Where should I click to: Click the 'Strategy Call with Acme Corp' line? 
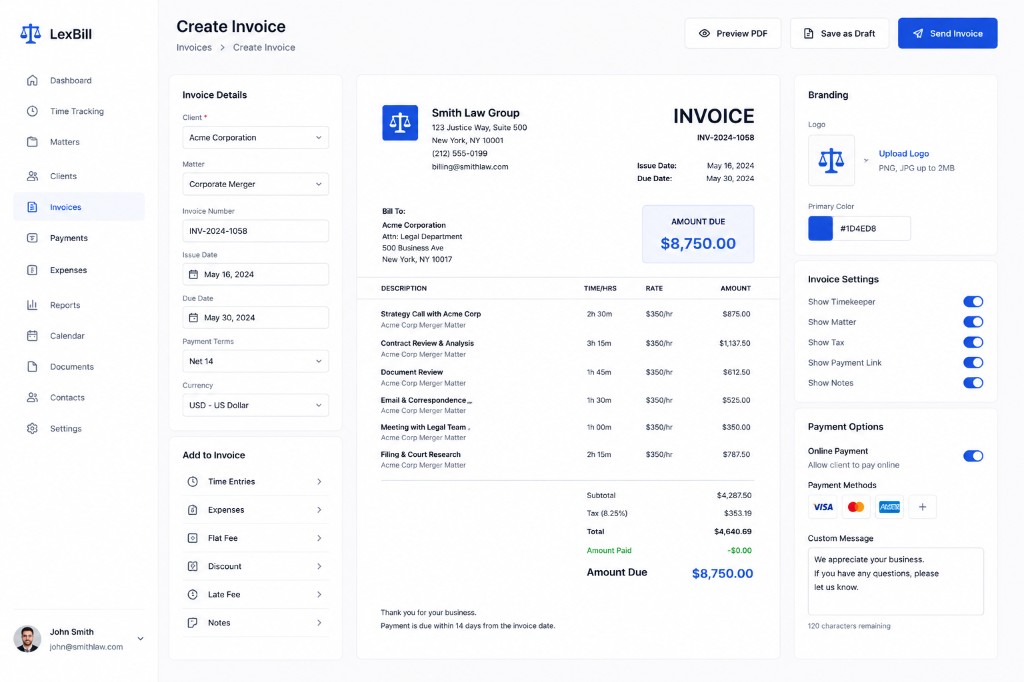pyautogui.click(x=430, y=314)
